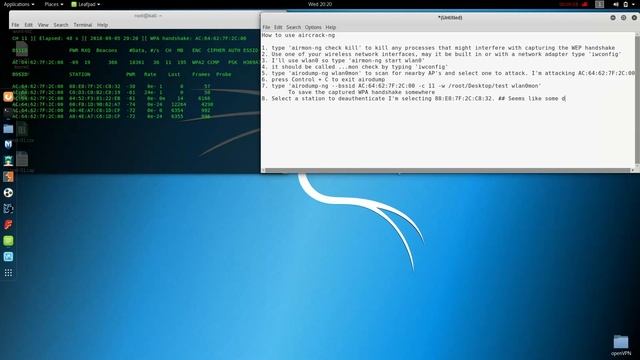Screen dimensions: 640x360
Task: Click station 88:E8:7F:2C:C8:32 row in terminal
Action: tap(111, 87)
